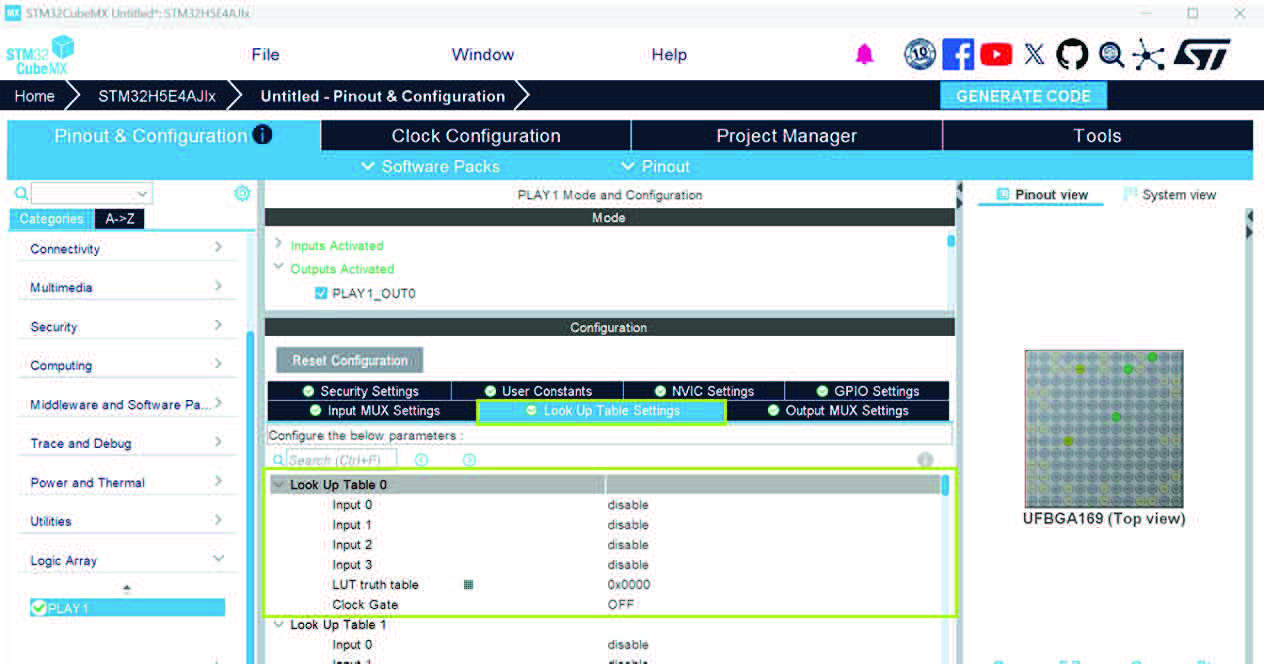Viewport: 1264px width, 664px height.
Task: Open the Software Packs dropdown
Action: 431,166
